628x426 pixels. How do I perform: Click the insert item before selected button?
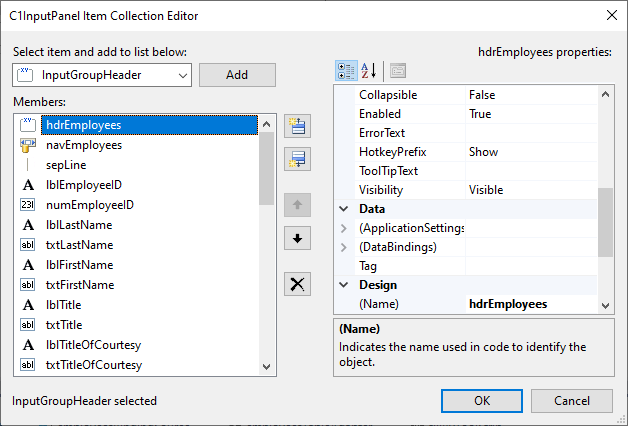click(x=297, y=126)
